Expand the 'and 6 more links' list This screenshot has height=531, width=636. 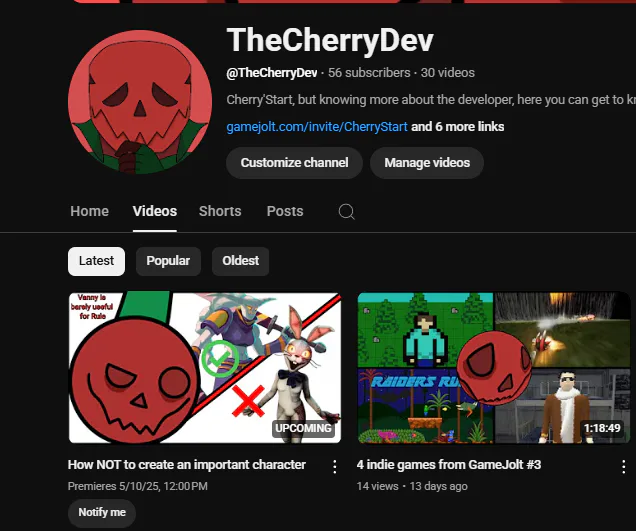tap(458, 127)
